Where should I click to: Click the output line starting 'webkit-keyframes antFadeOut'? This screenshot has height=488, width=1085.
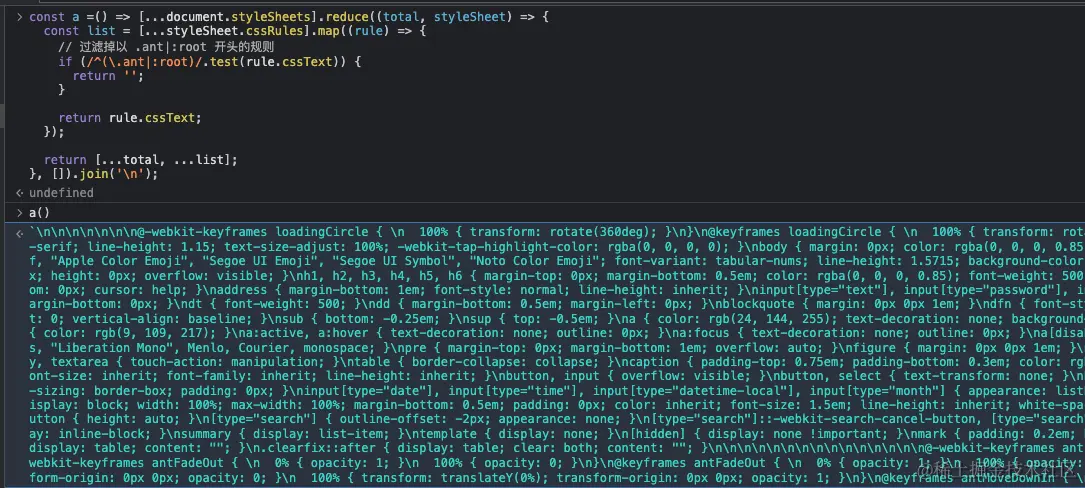click(557, 462)
